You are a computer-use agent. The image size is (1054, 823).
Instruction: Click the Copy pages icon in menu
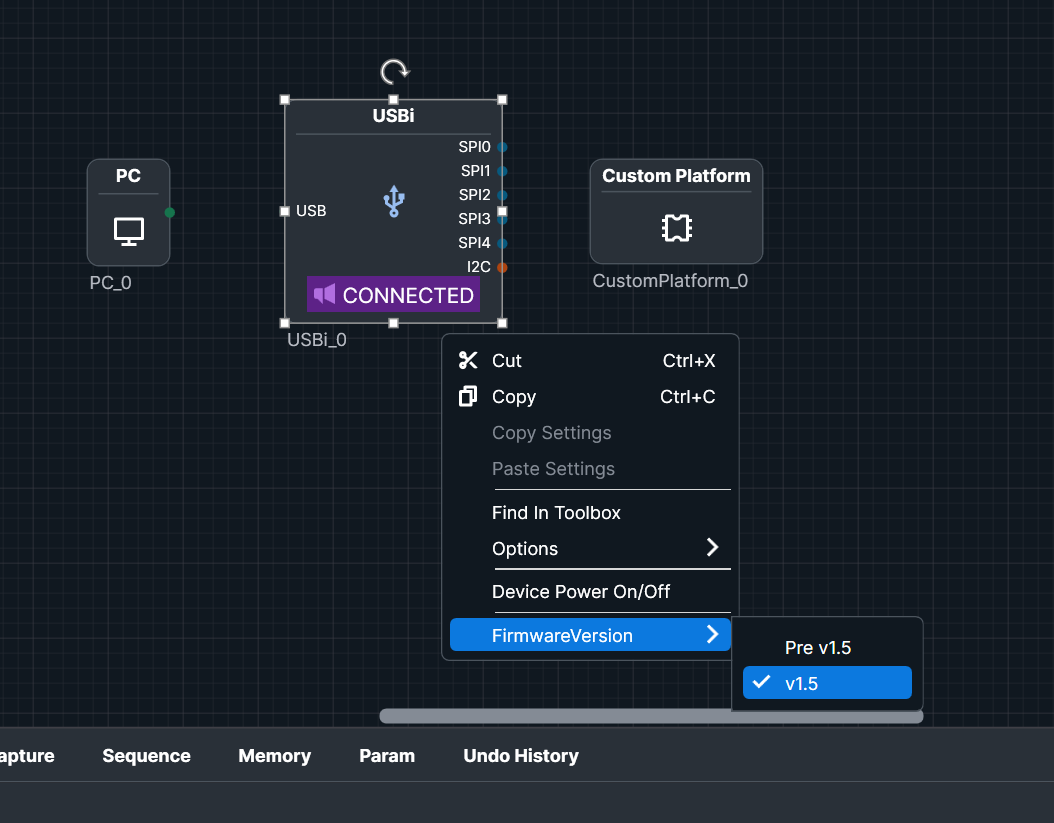(x=468, y=397)
